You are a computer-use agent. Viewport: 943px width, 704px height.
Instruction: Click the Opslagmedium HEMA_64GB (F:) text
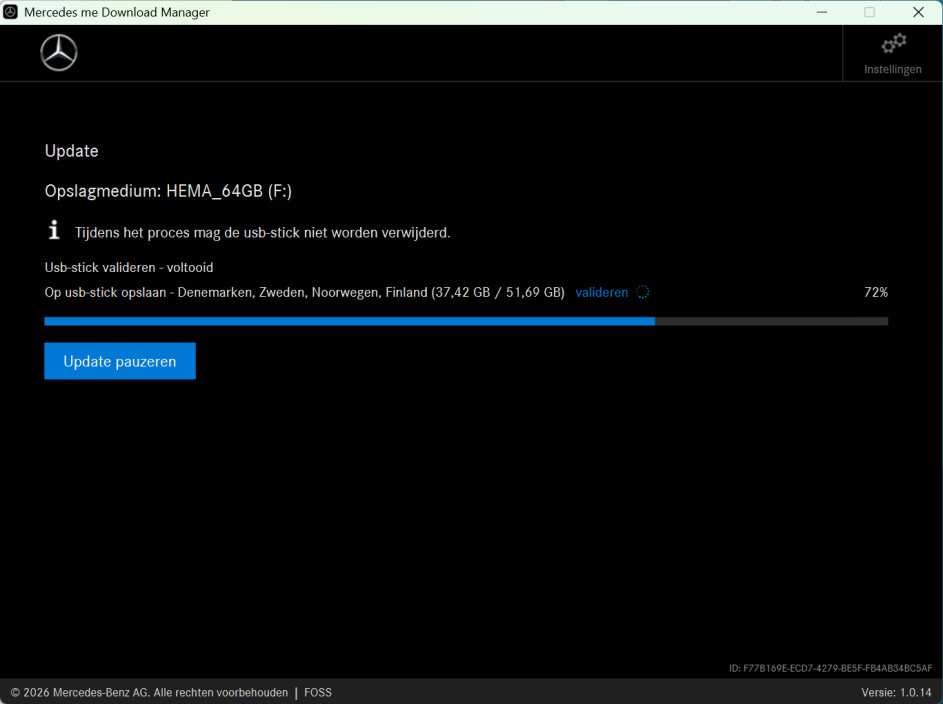(x=168, y=191)
